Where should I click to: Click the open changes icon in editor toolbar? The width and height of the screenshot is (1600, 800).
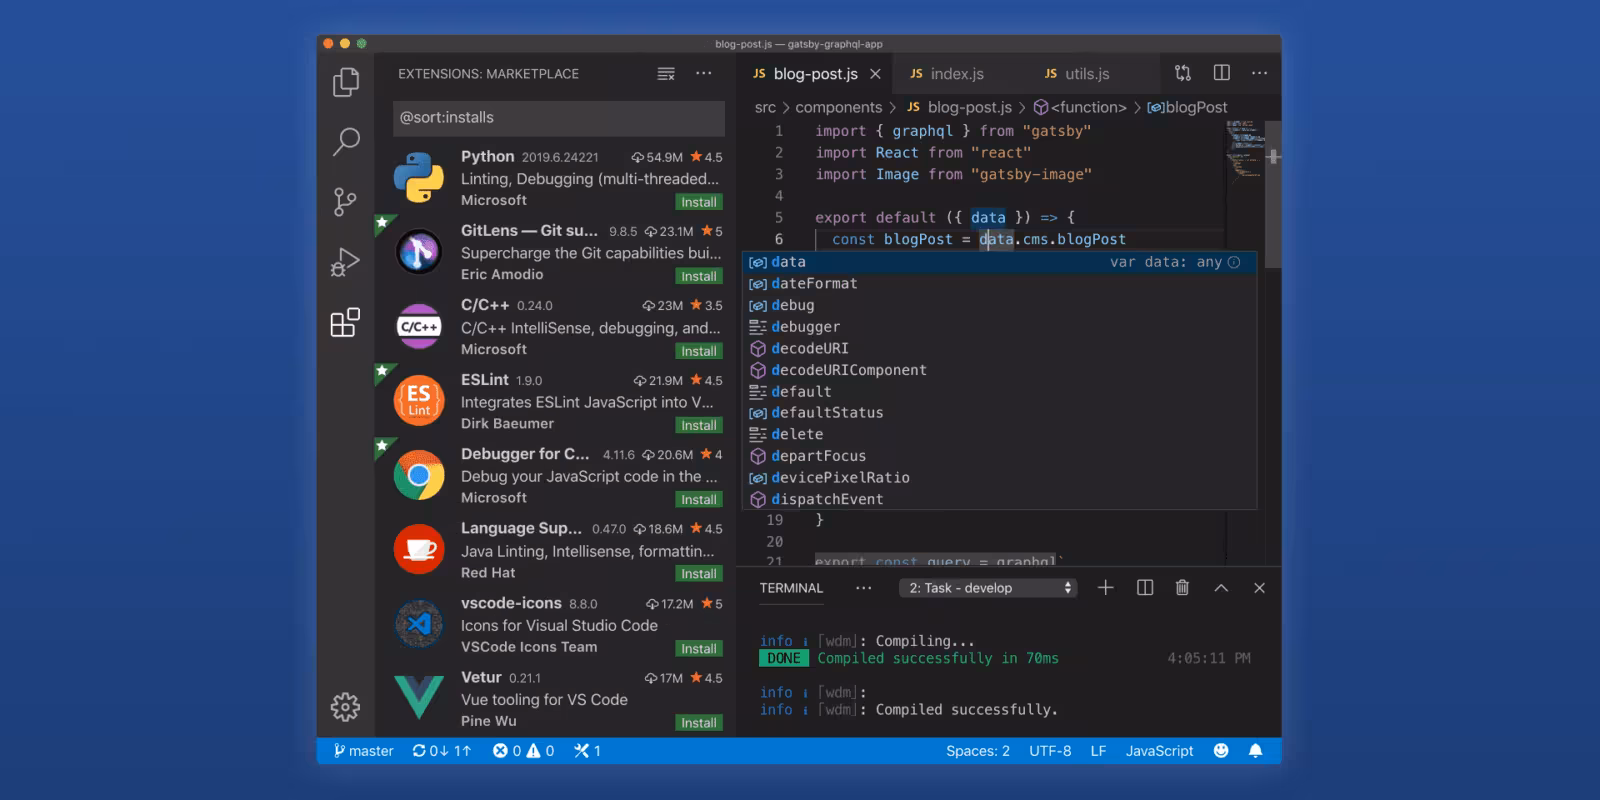coord(1183,73)
